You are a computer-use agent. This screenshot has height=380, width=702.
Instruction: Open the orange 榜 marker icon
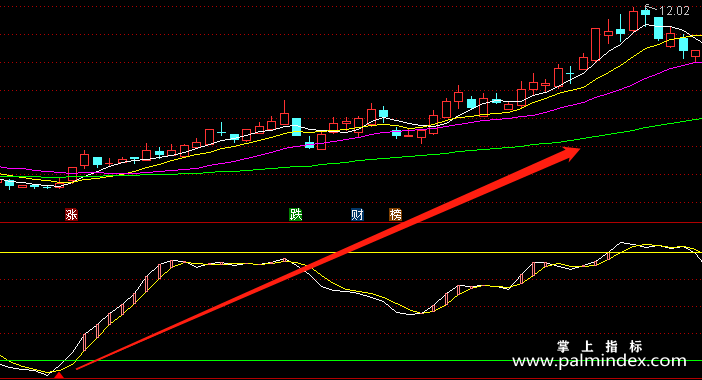[395, 215]
